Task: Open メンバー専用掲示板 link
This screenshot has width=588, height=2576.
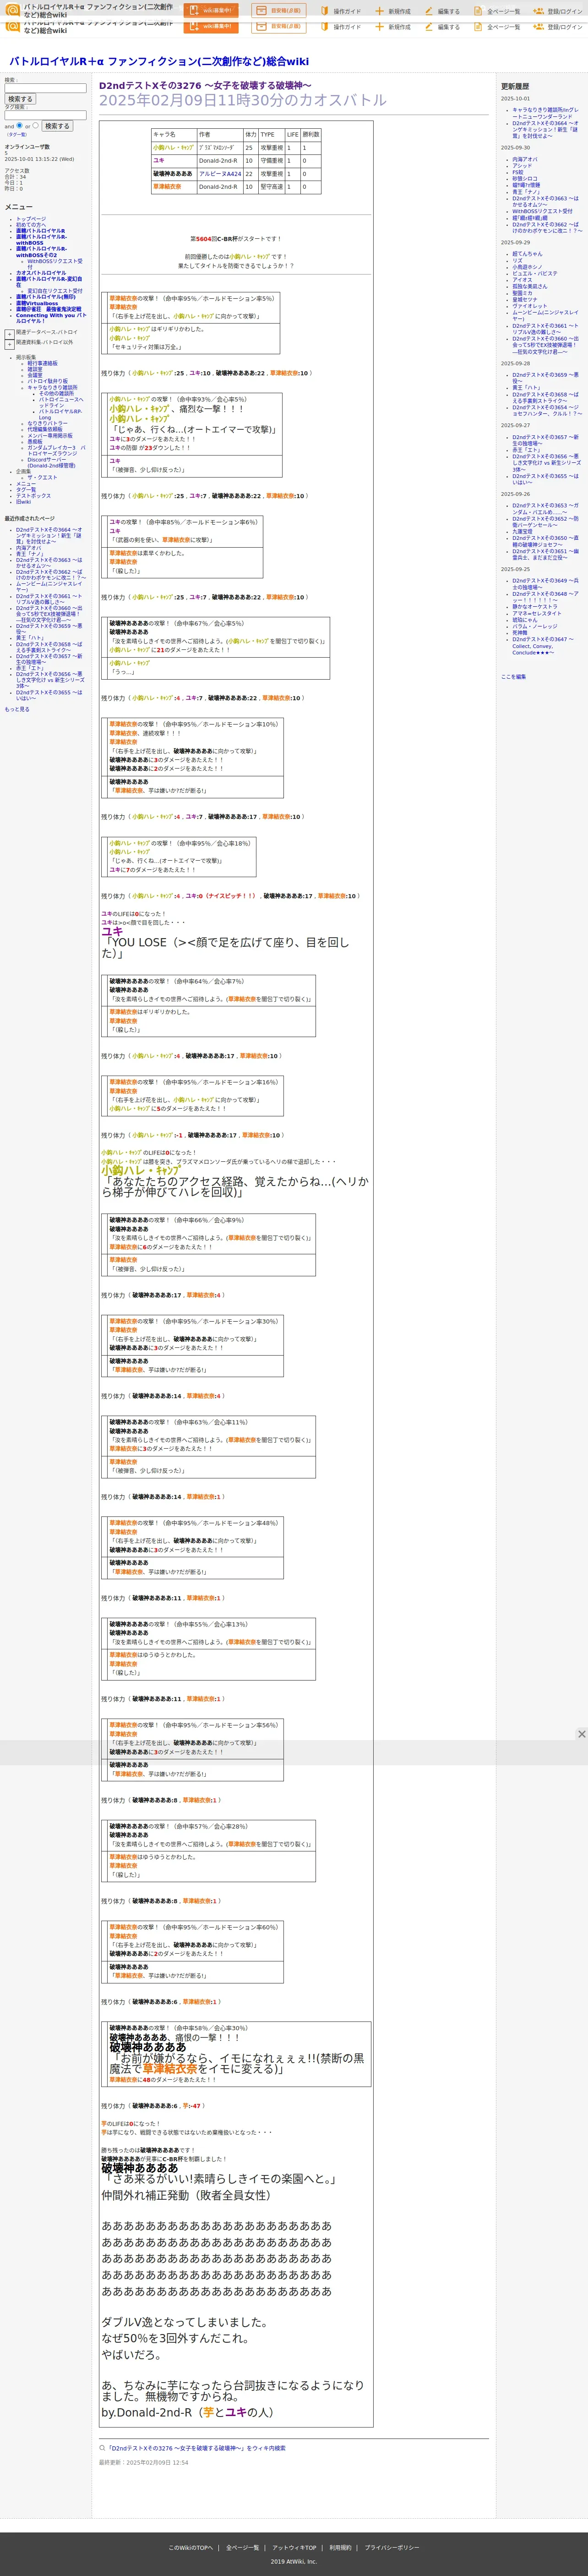Action: point(49,435)
